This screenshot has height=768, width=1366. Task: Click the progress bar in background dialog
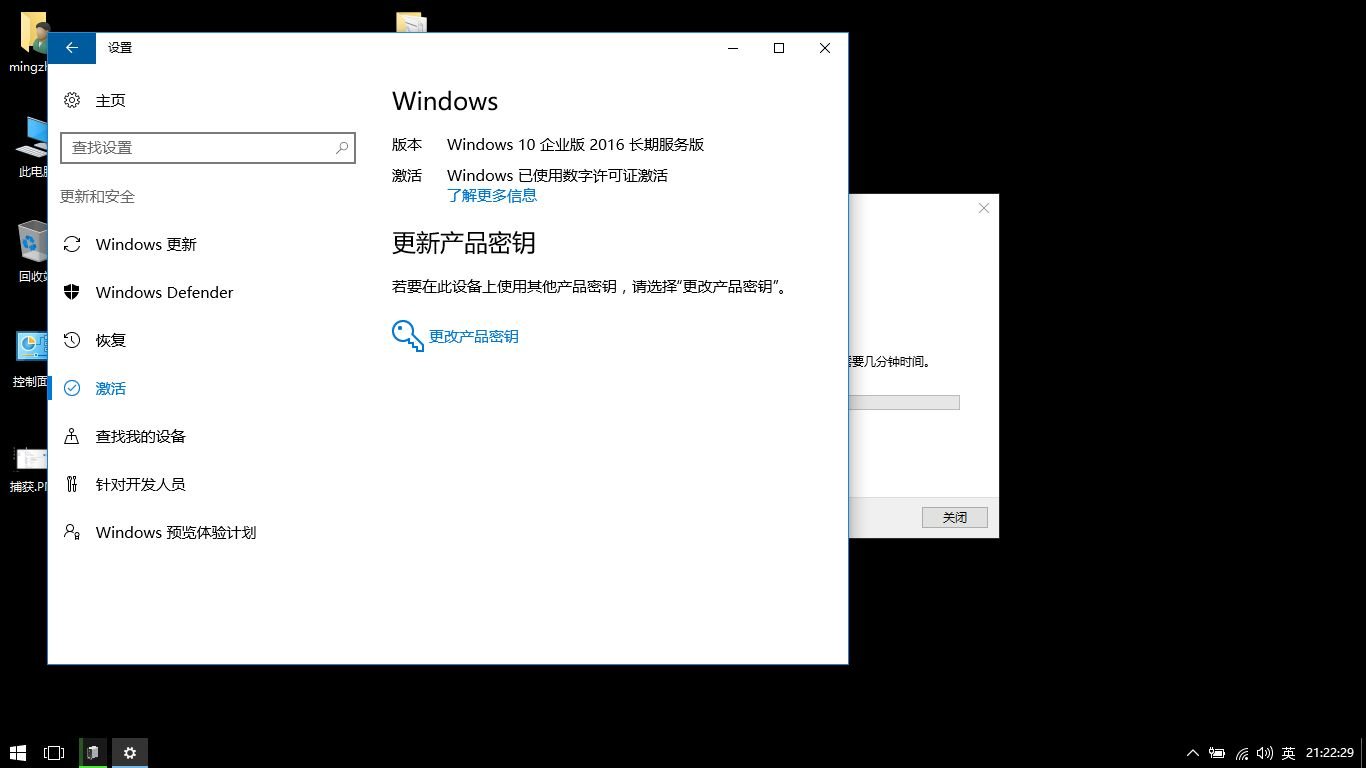tap(904, 402)
